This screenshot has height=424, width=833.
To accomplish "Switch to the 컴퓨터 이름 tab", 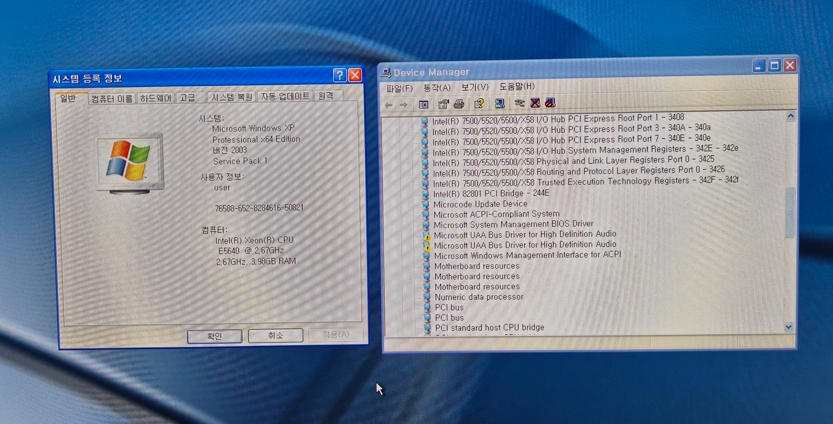I will pos(112,99).
